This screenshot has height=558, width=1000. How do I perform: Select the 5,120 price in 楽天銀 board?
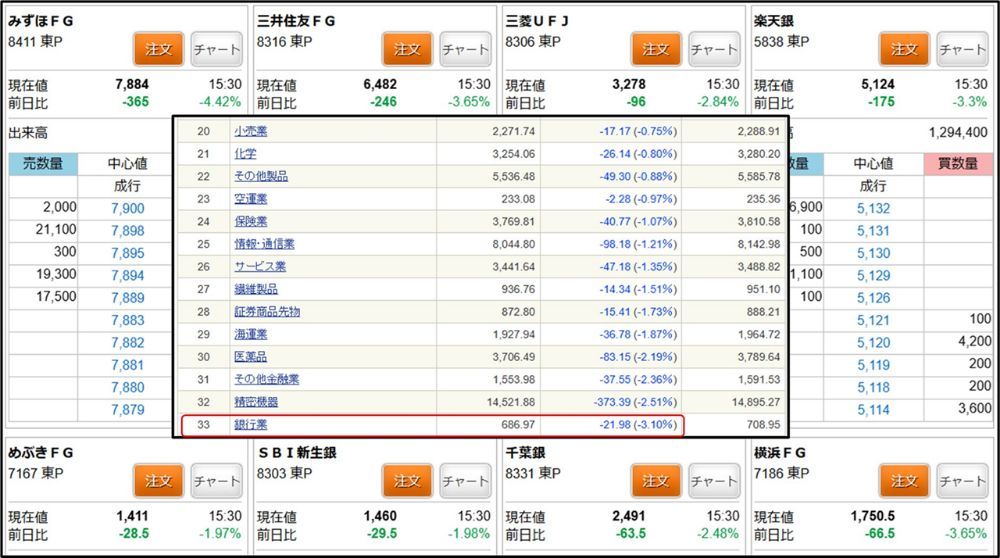[873, 342]
